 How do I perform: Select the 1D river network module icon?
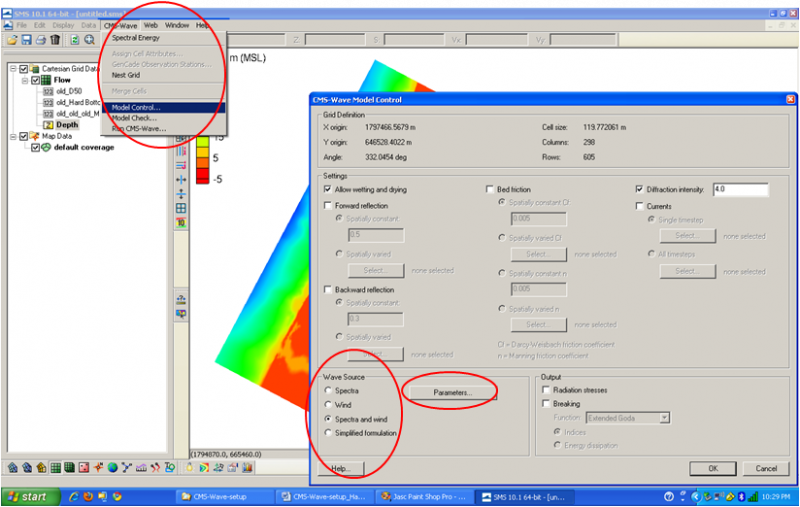[x=127, y=467]
